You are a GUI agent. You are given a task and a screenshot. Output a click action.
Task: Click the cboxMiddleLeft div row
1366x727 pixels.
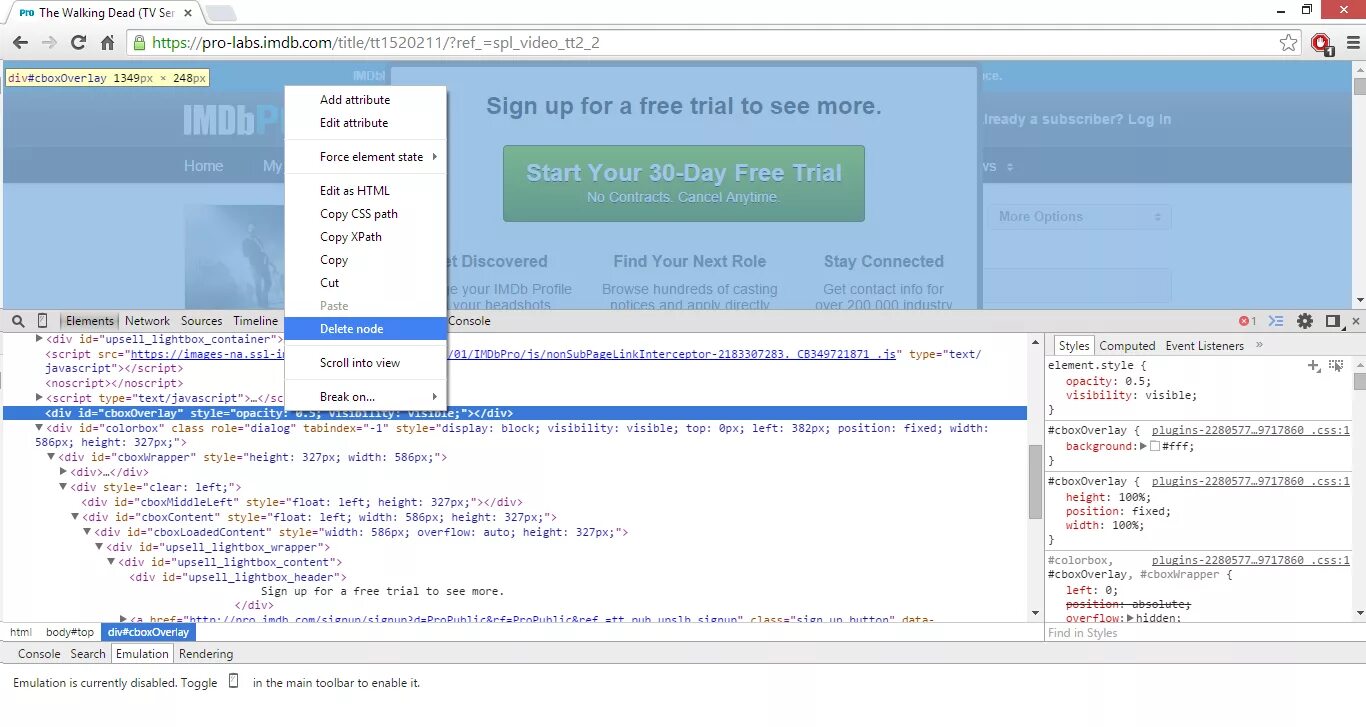coord(302,502)
